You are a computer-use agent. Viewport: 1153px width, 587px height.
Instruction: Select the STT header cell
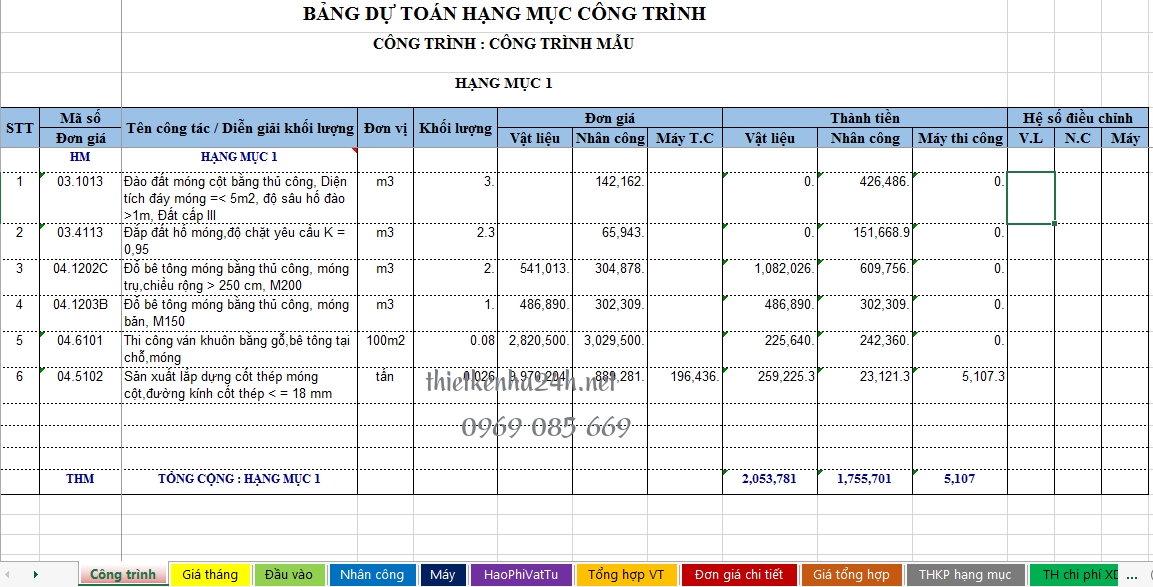(x=20, y=128)
